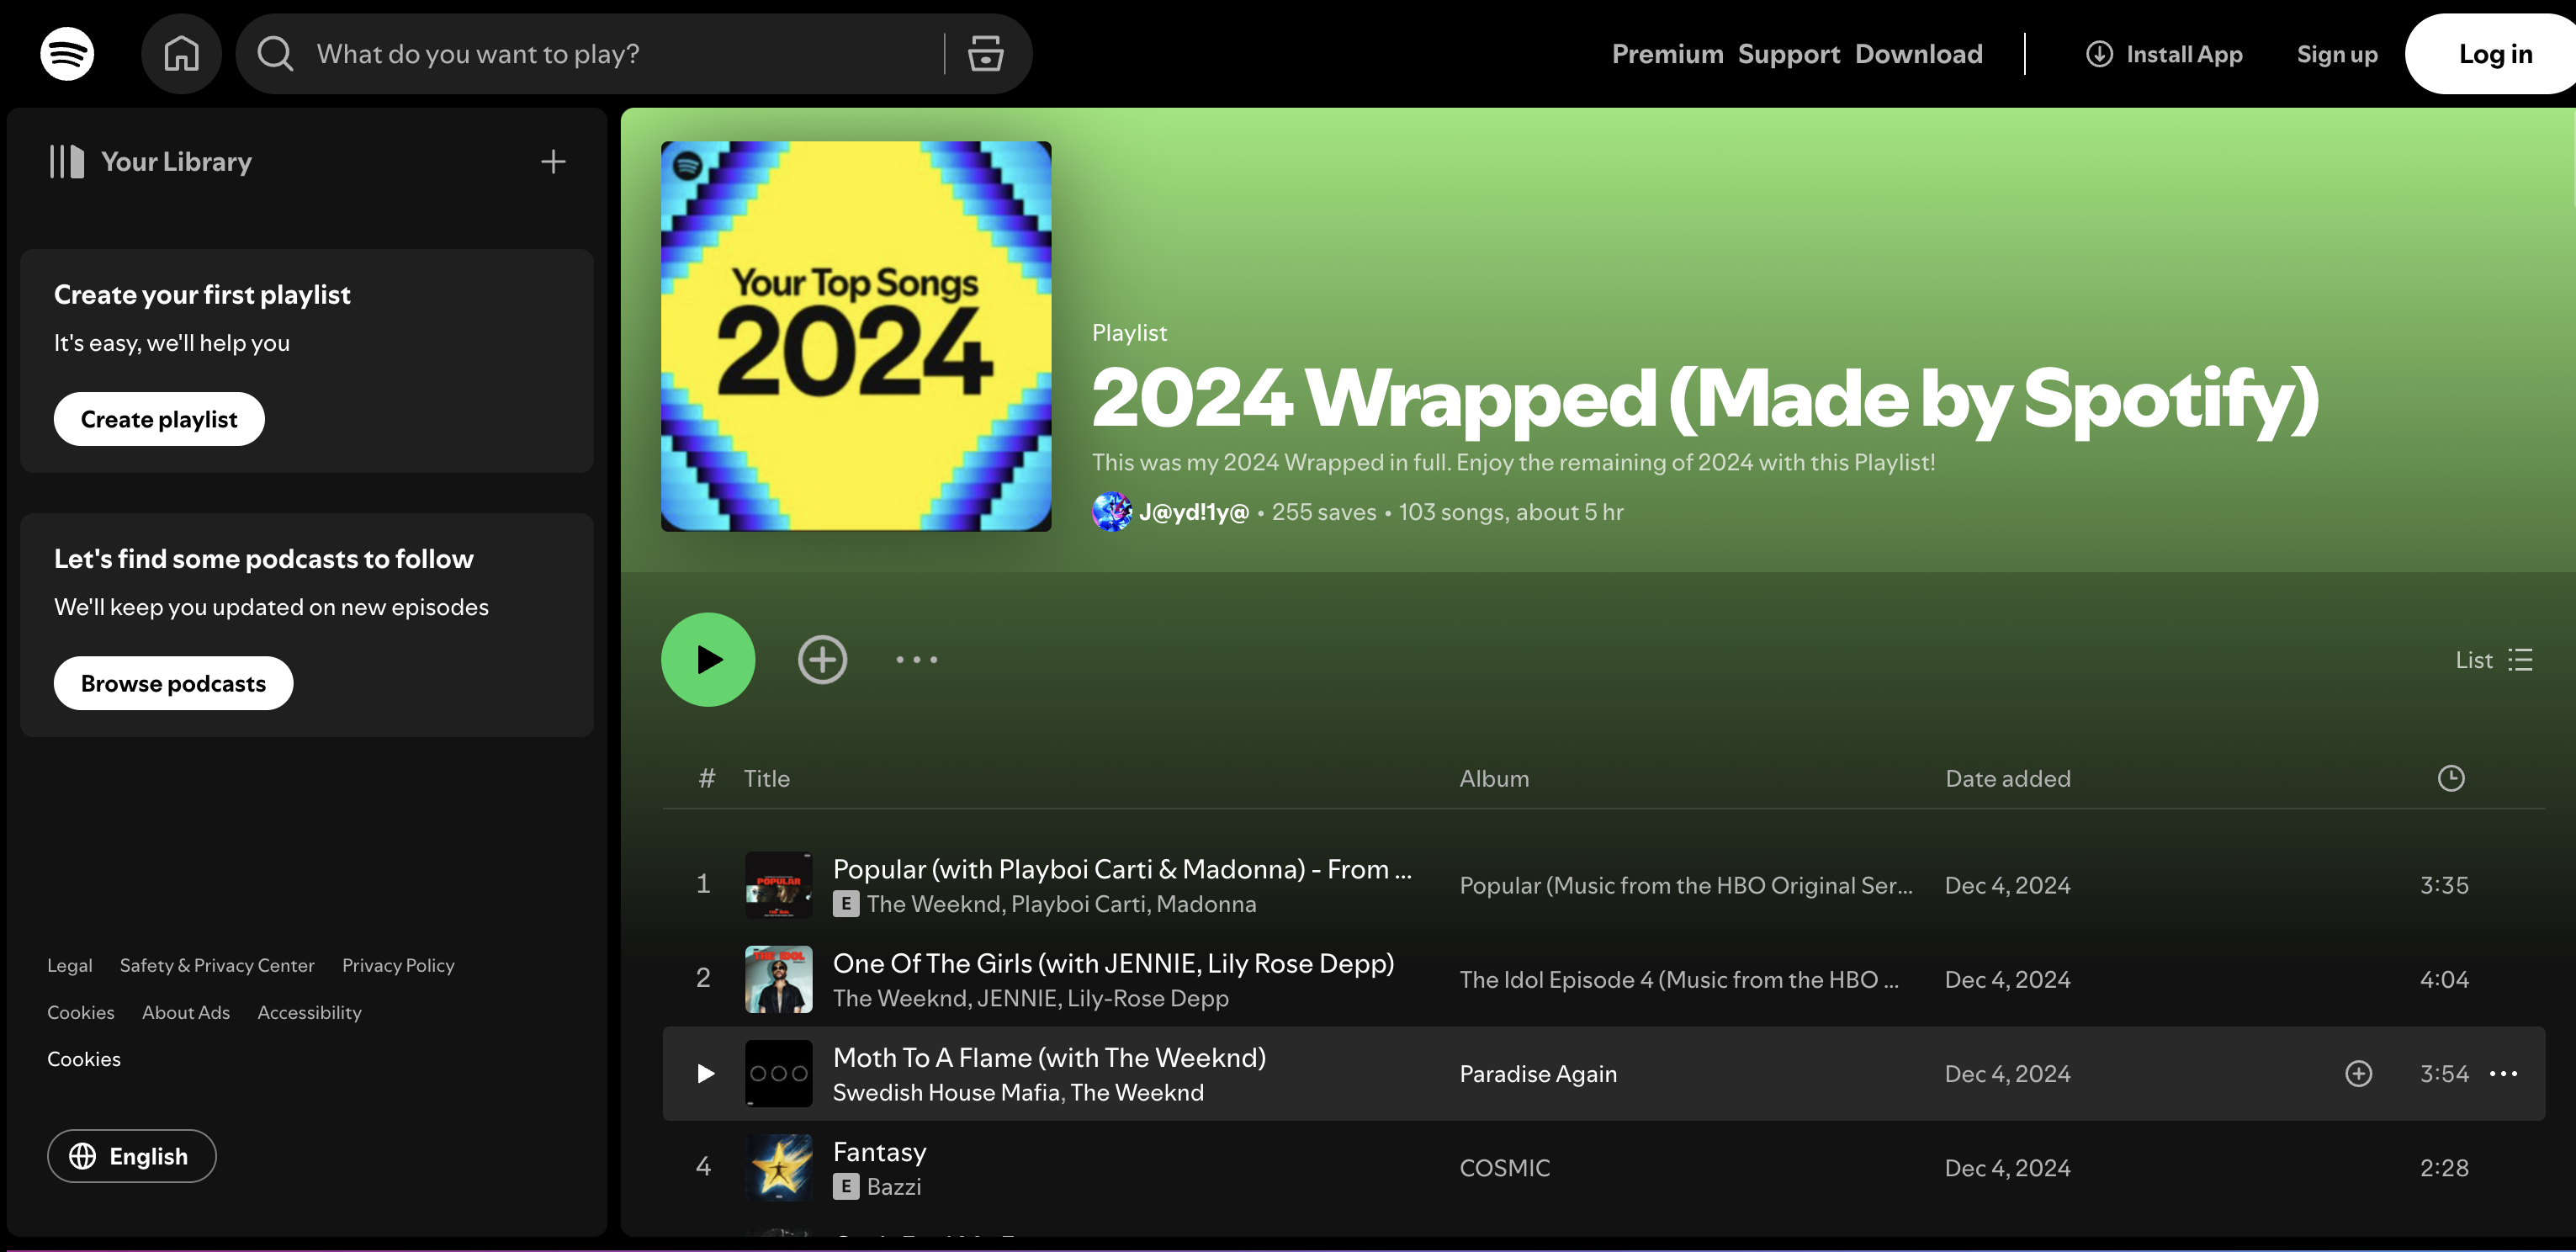Change List view layout
The width and height of the screenshot is (2576, 1252).
click(2493, 659)
